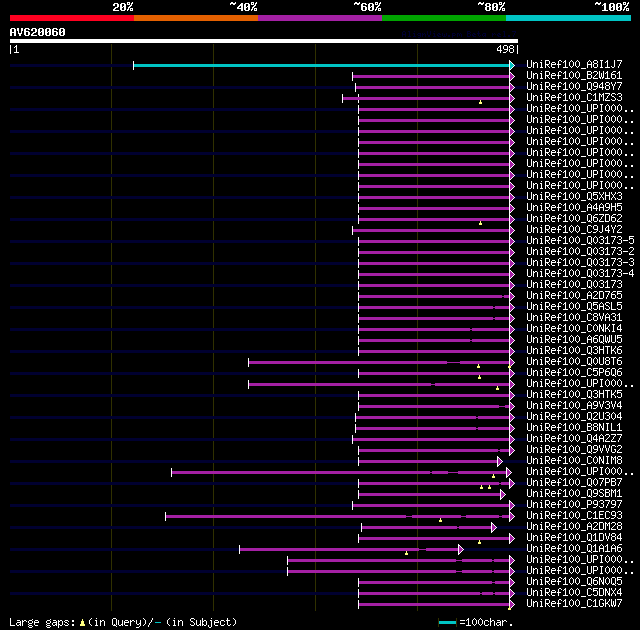Select the UniRef100_Q6N0Q5 label
Viewport: 640px width, 630px height.
pos(574,582)
